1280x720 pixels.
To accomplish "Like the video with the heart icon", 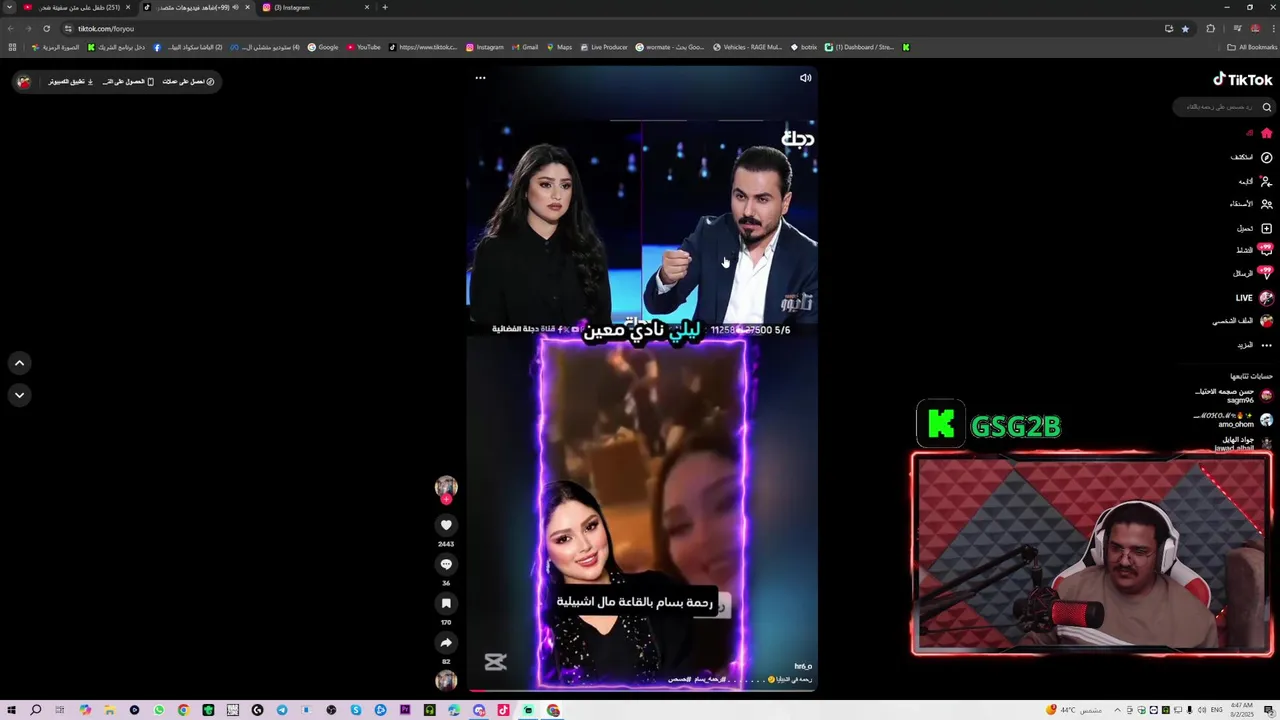I will (446, 525).
